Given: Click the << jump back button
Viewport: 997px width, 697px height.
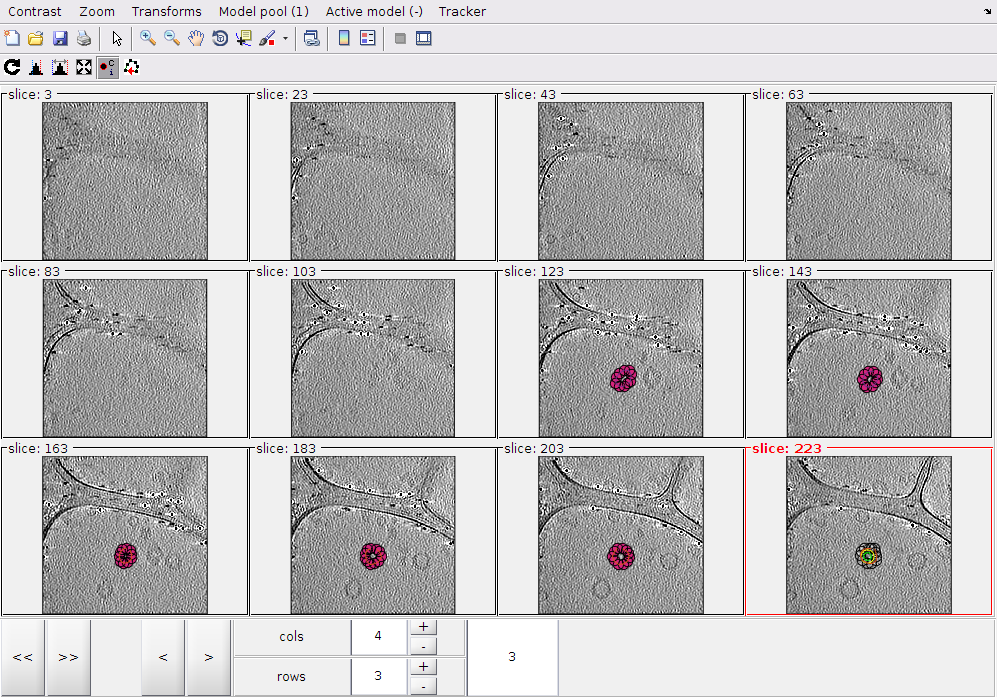Looking at the screenshot, I should 23,658.
